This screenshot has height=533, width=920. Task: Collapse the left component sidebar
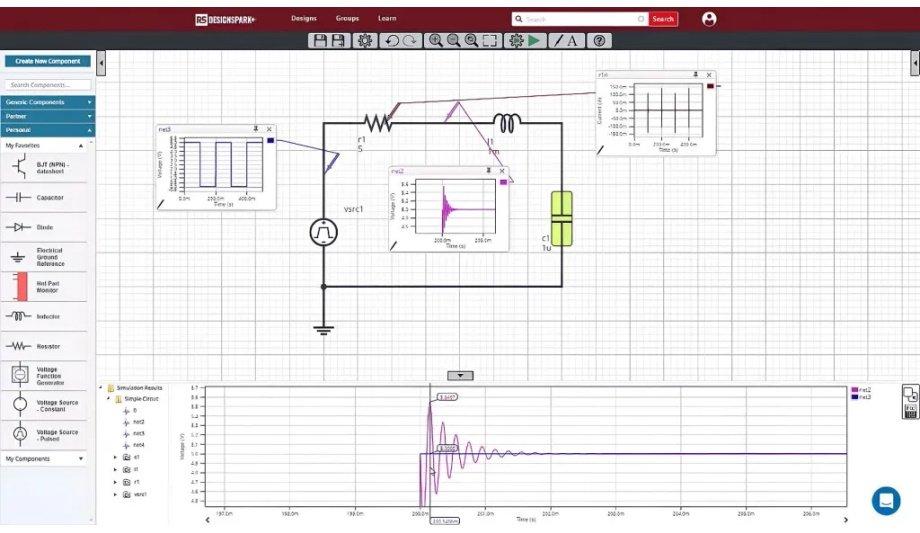click(x=101, y=63)
